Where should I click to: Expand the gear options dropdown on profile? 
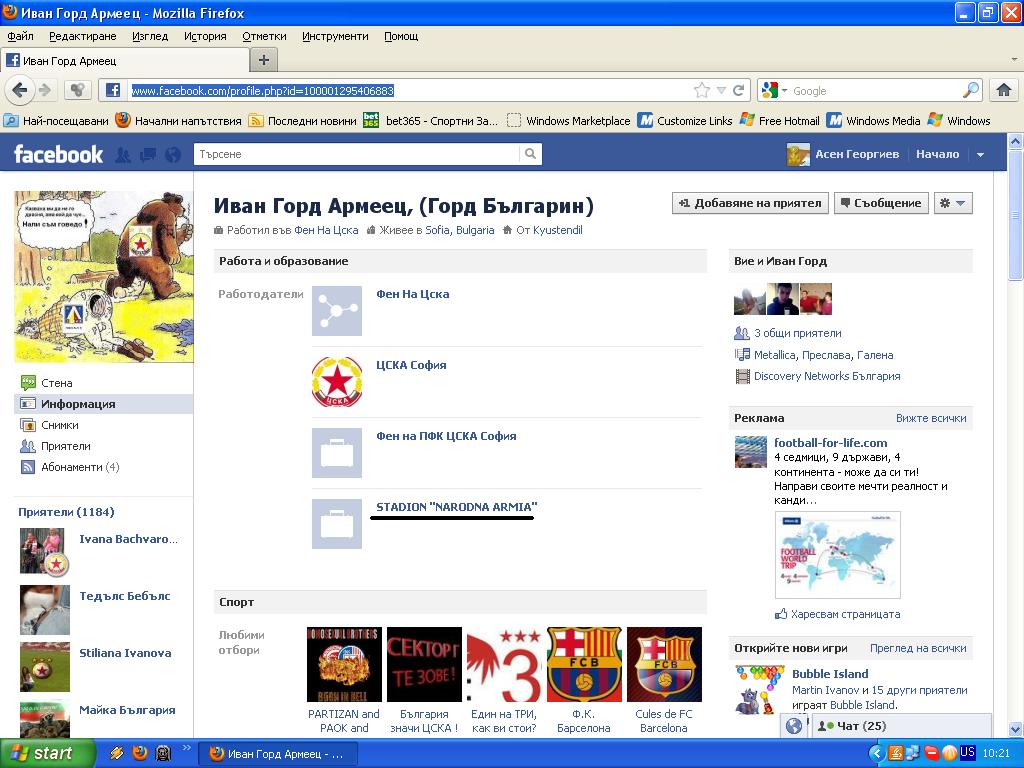(953, 203)
